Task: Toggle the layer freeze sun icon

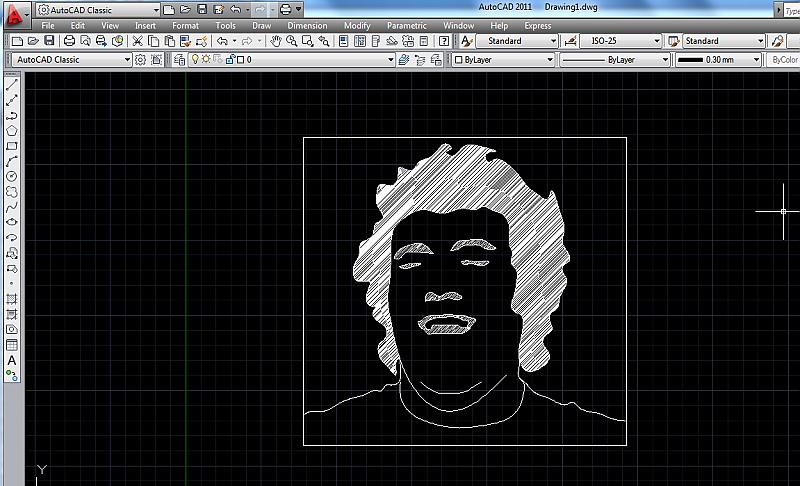Action: [206, 60]
